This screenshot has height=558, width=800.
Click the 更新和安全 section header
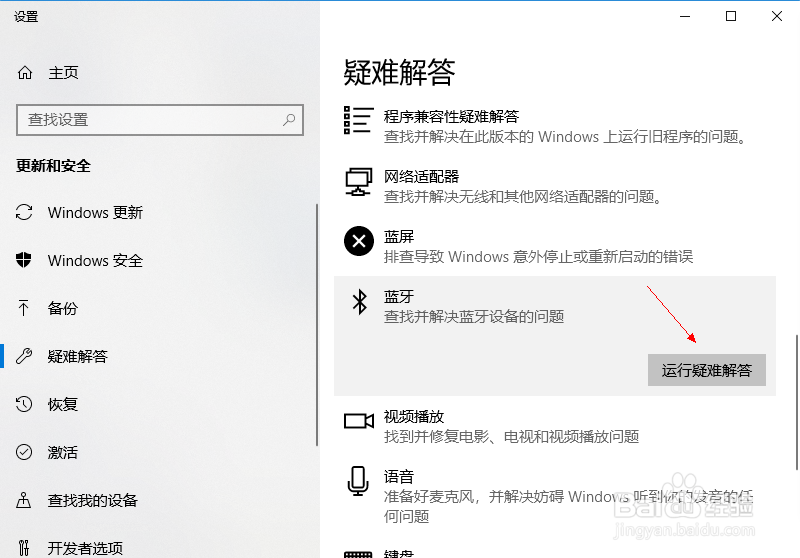tap(53, 166)
